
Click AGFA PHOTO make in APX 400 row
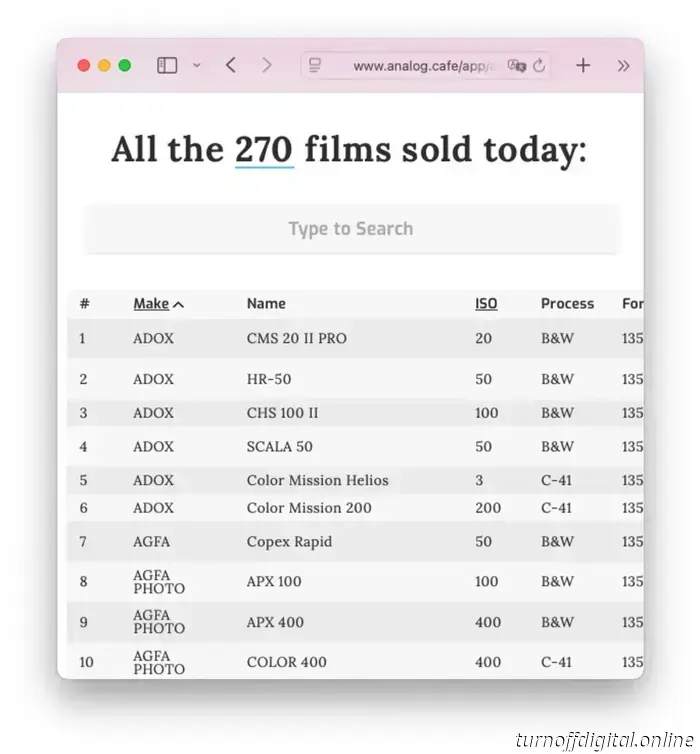159,622
